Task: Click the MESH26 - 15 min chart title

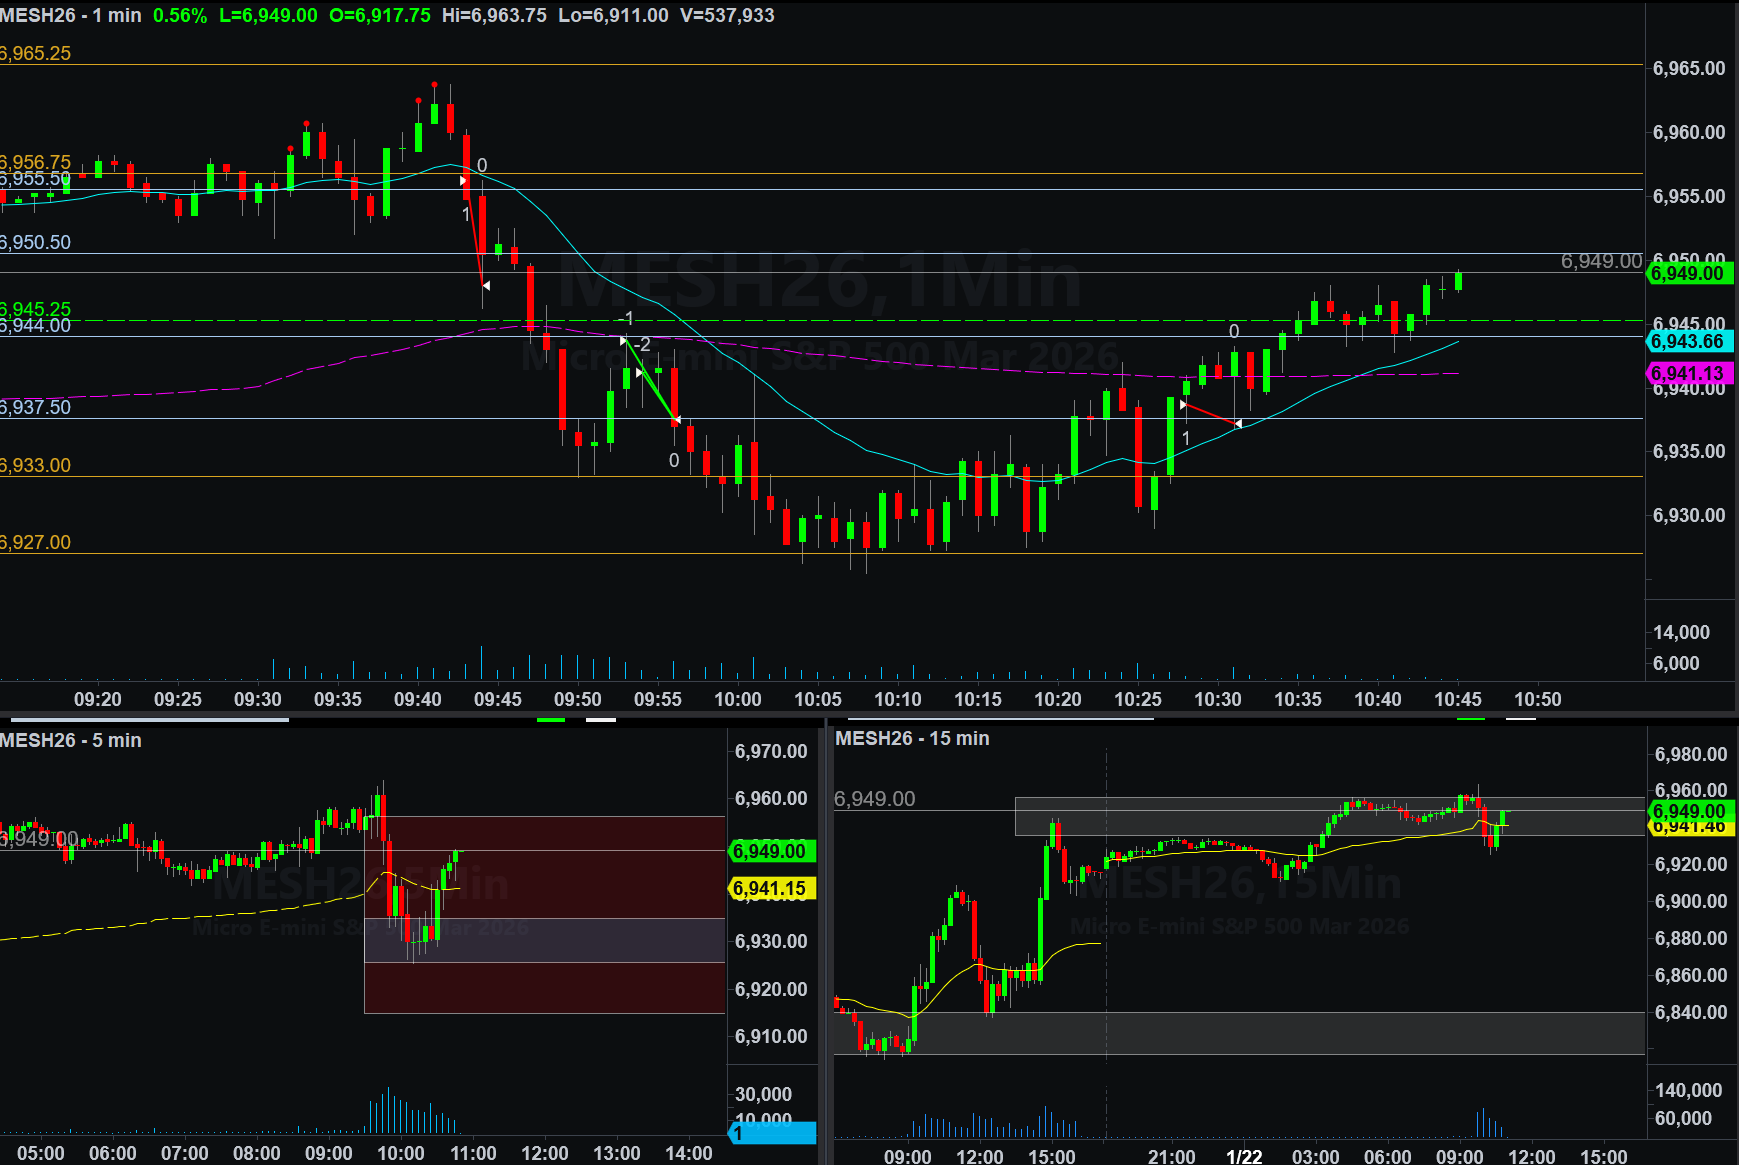Action: [x=912, y=738]
